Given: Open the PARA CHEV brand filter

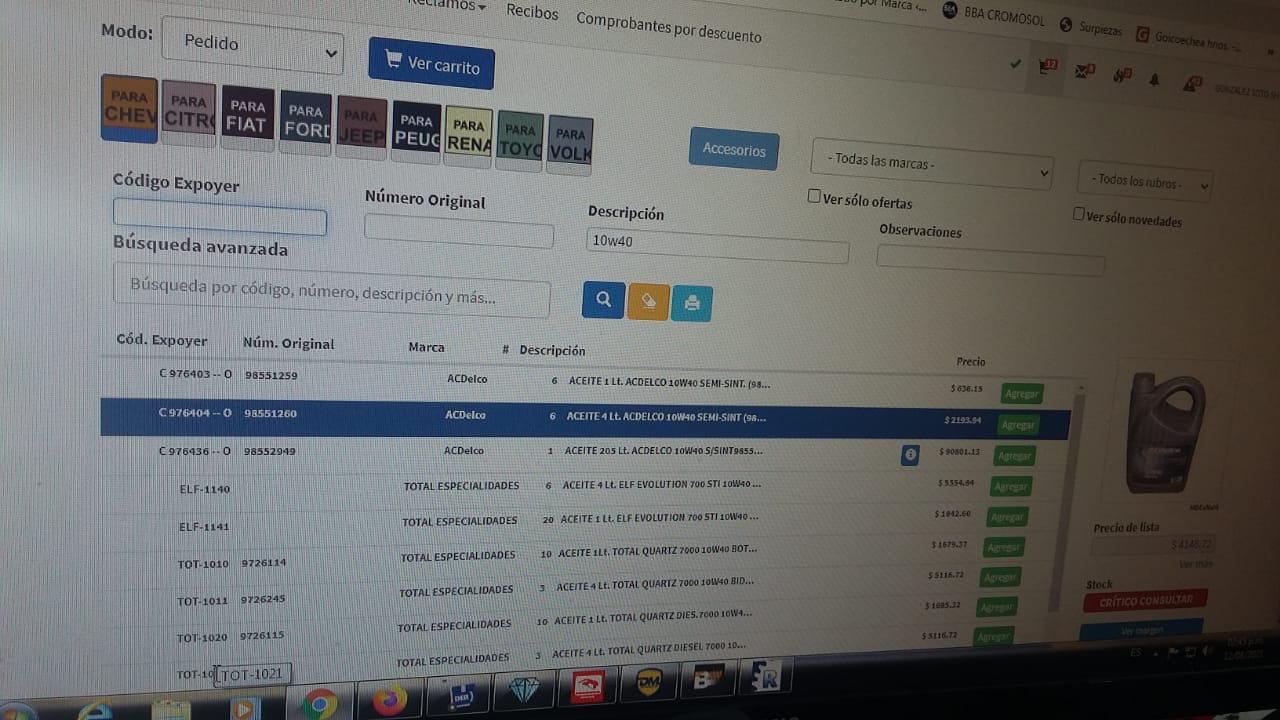Looking at the screenshot, I should (130, 108).
